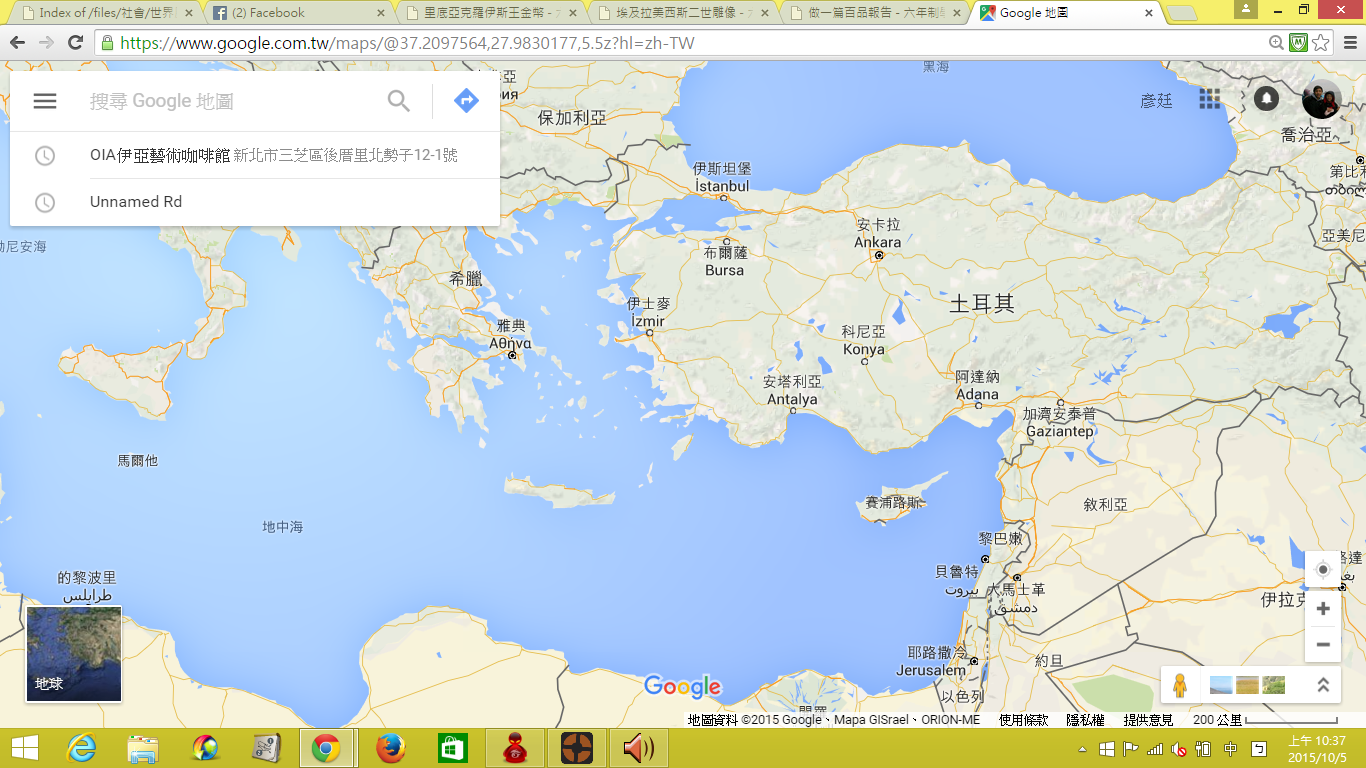The image size is (1366, 768).
Task: Zoom in with the plus button
Action: click(1323, 609)
